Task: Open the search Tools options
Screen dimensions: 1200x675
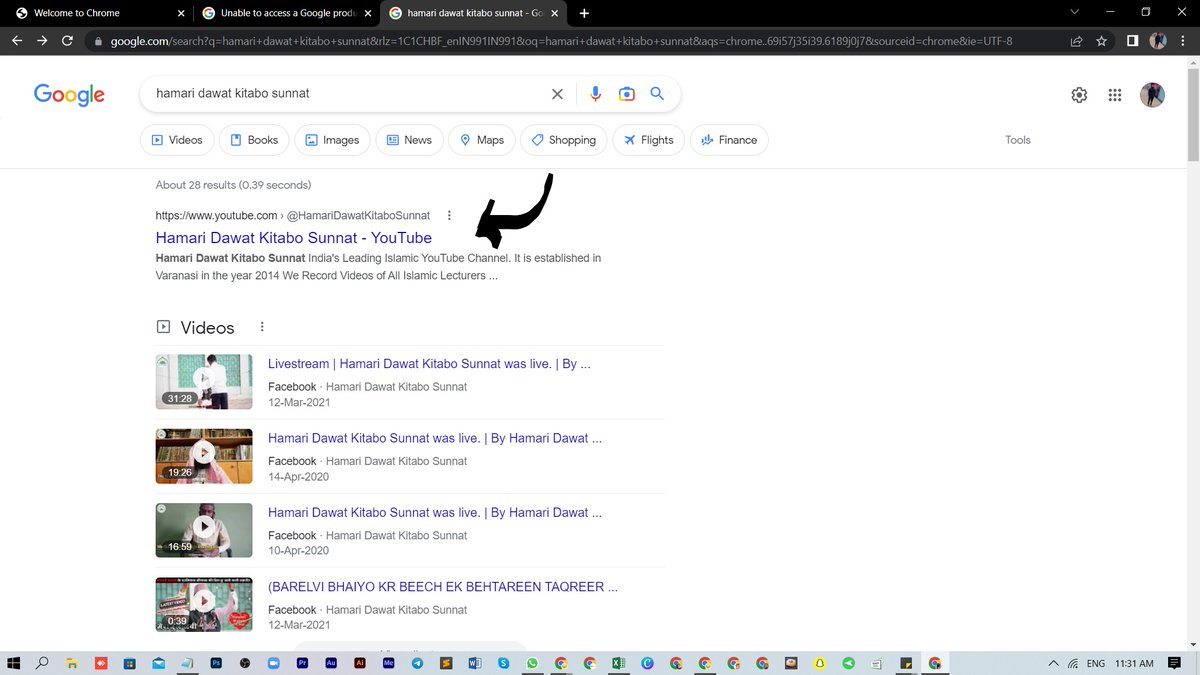Action: pos(1018,140)
